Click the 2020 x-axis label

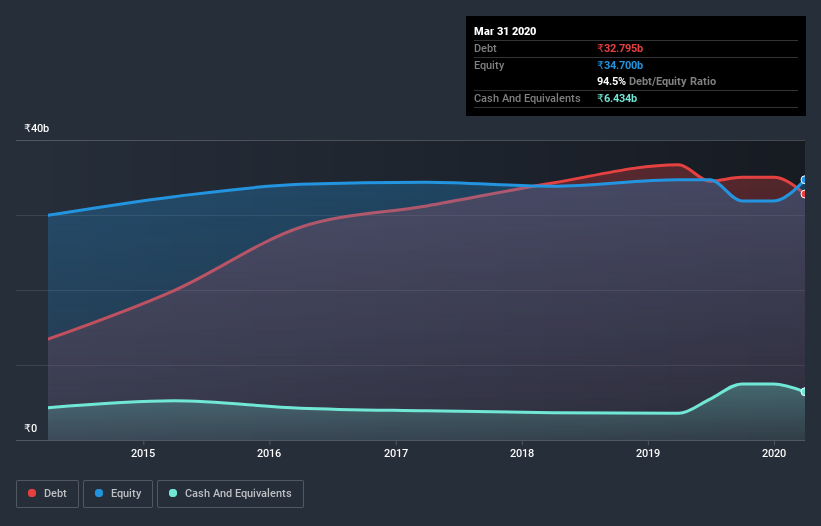[x=774, y=453]
